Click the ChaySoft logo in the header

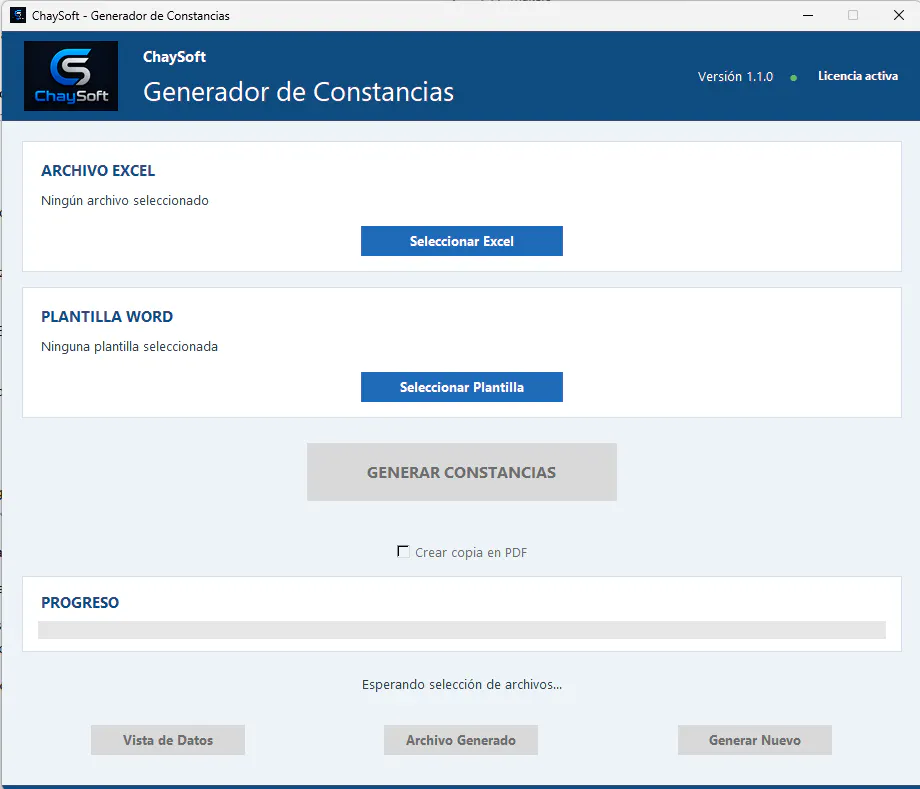coord(71,76)
